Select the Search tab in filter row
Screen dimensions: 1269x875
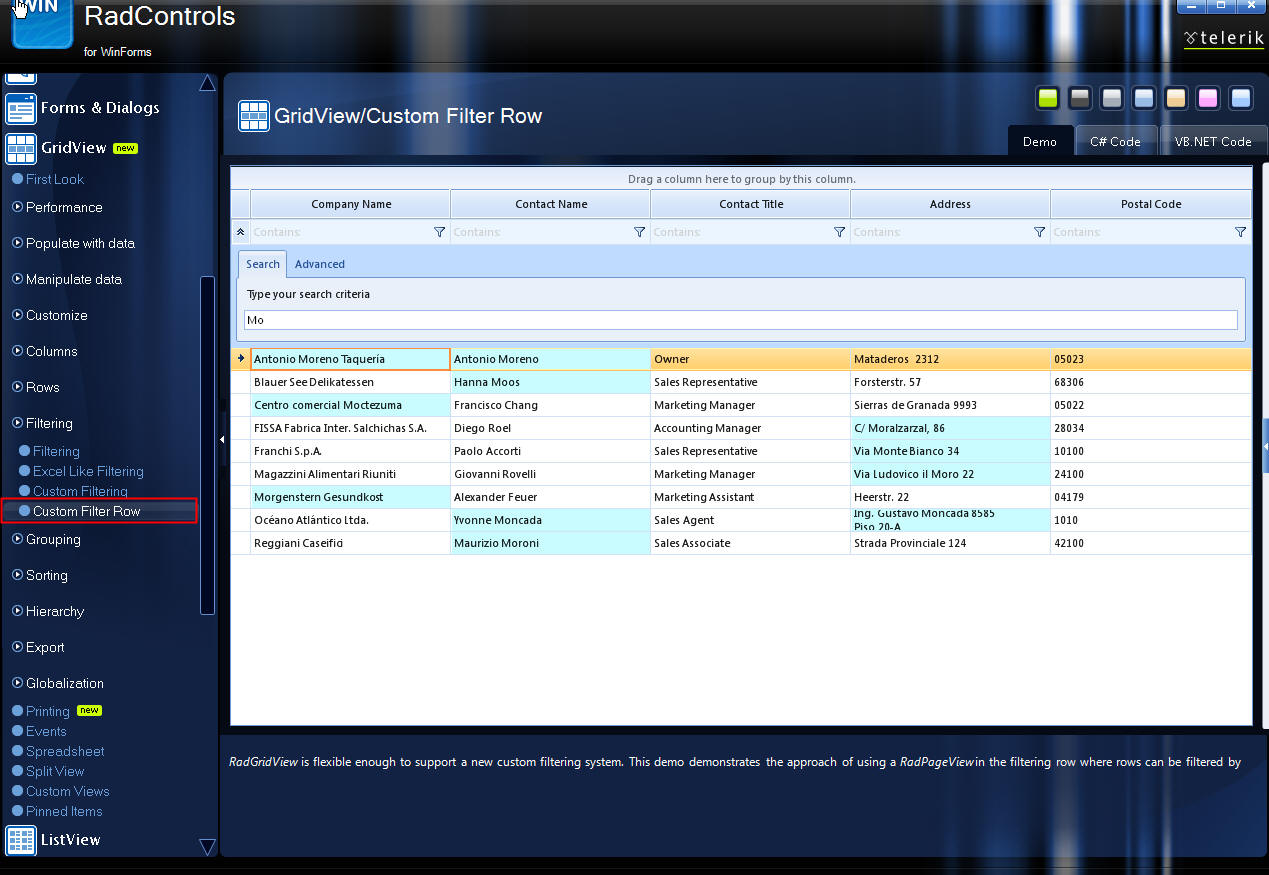click(263, 264)
